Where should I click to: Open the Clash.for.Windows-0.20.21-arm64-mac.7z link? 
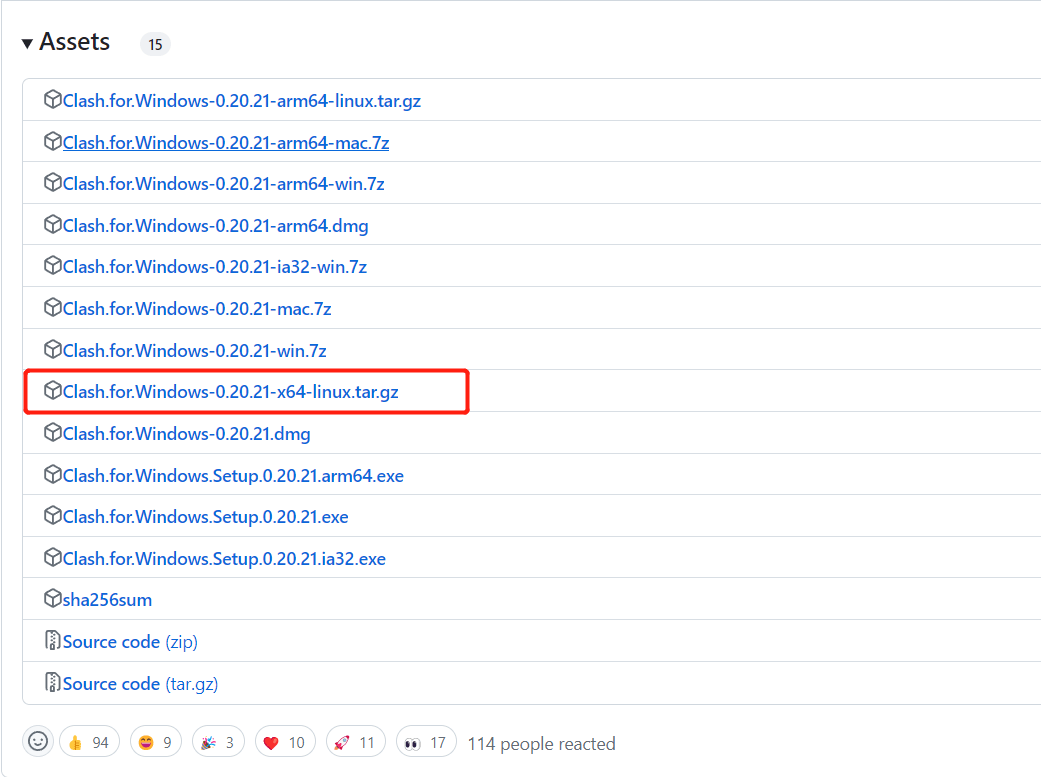click(x=226, y=143)
